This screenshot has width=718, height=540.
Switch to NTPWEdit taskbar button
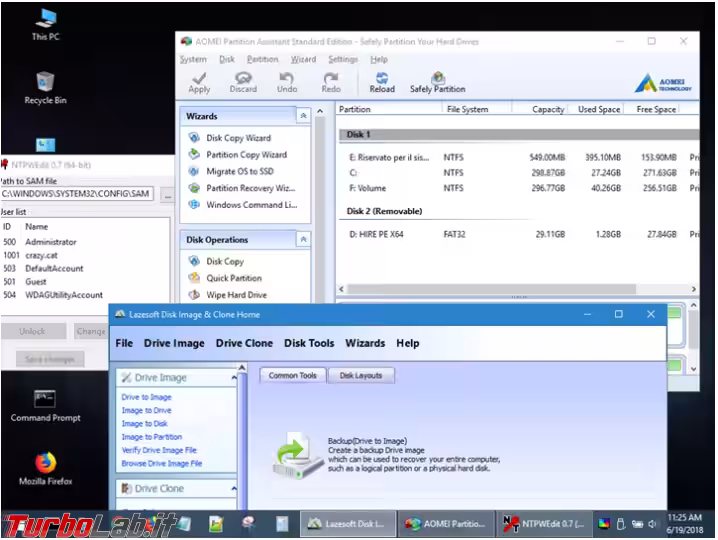point(544,524)
